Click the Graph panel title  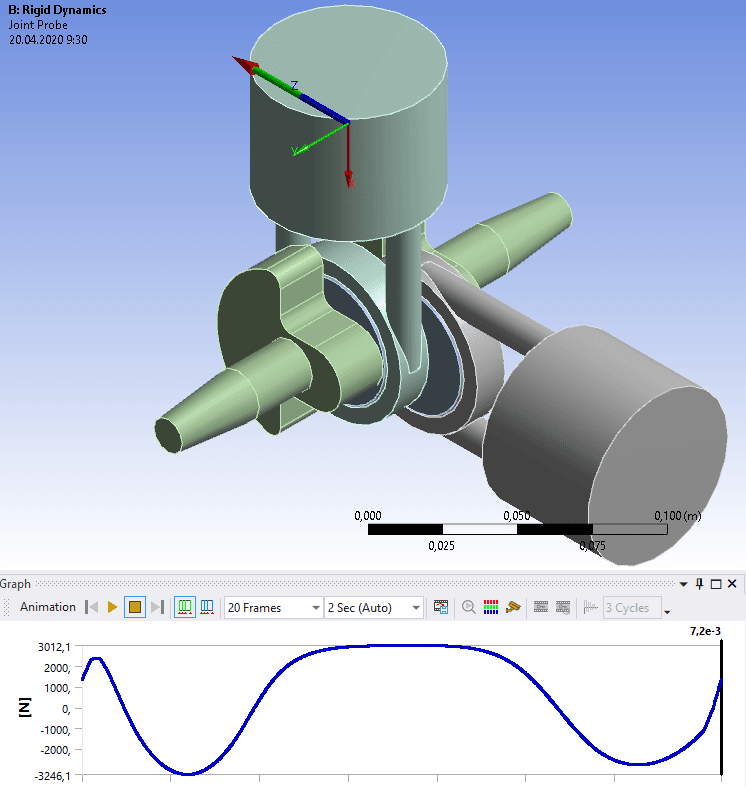tap(16, 584)
